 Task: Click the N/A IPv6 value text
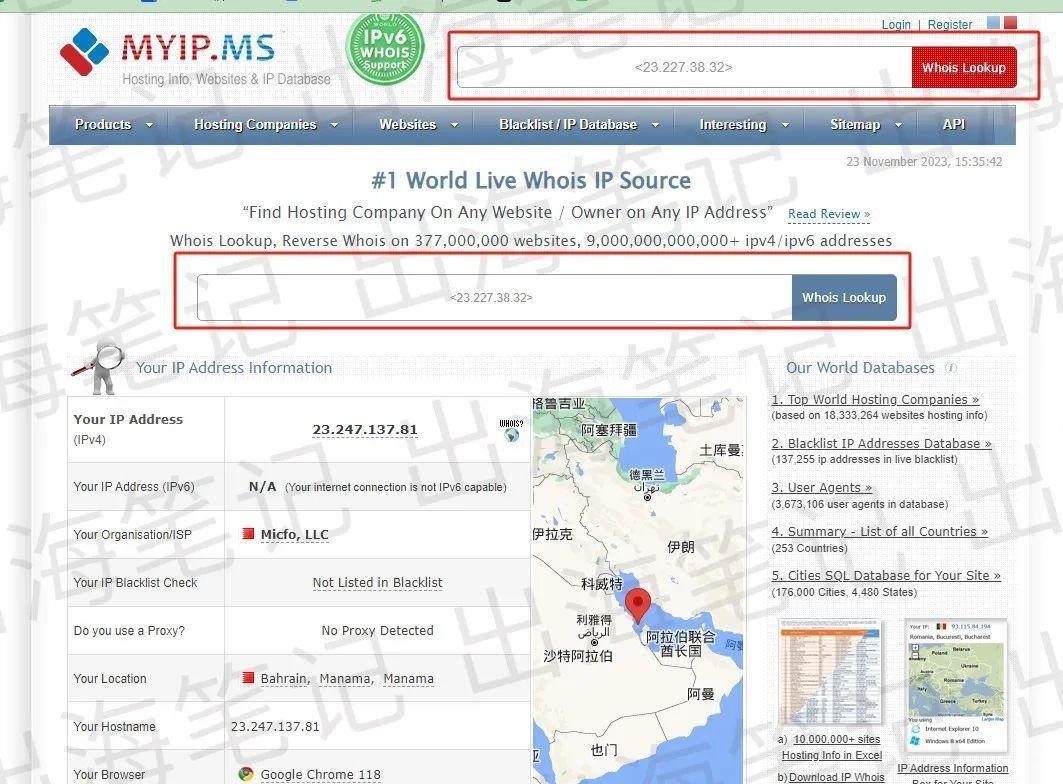[x=262, y=486]
